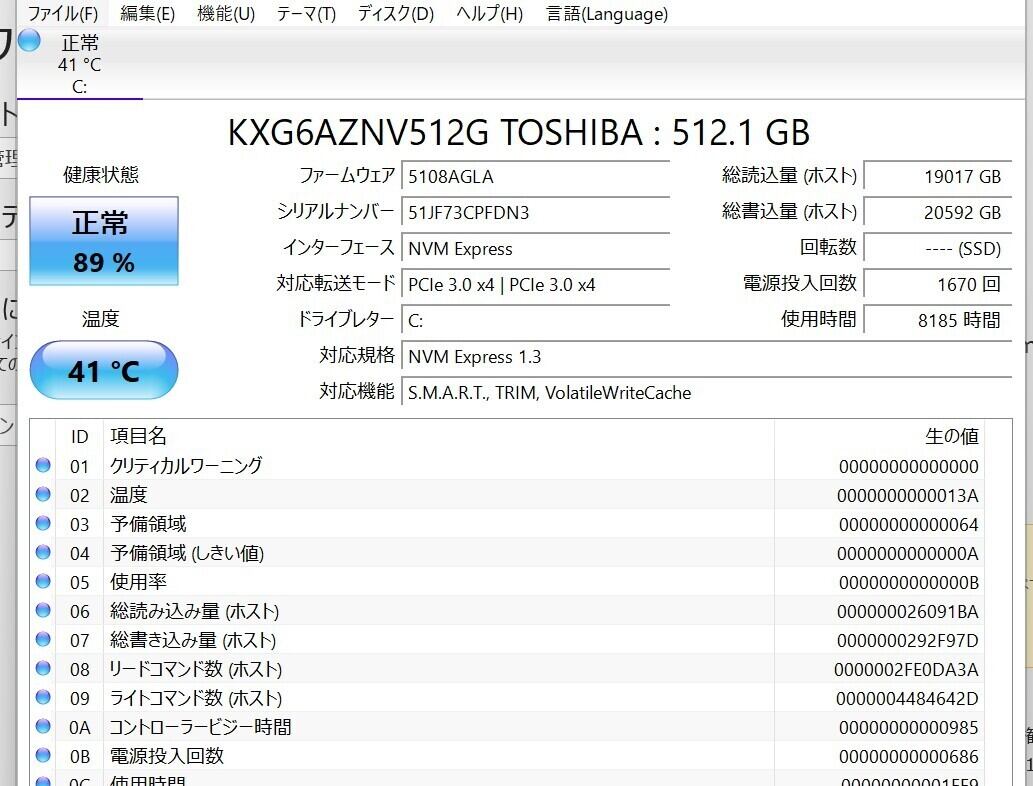Click status orb for row 02 温度

43,494
